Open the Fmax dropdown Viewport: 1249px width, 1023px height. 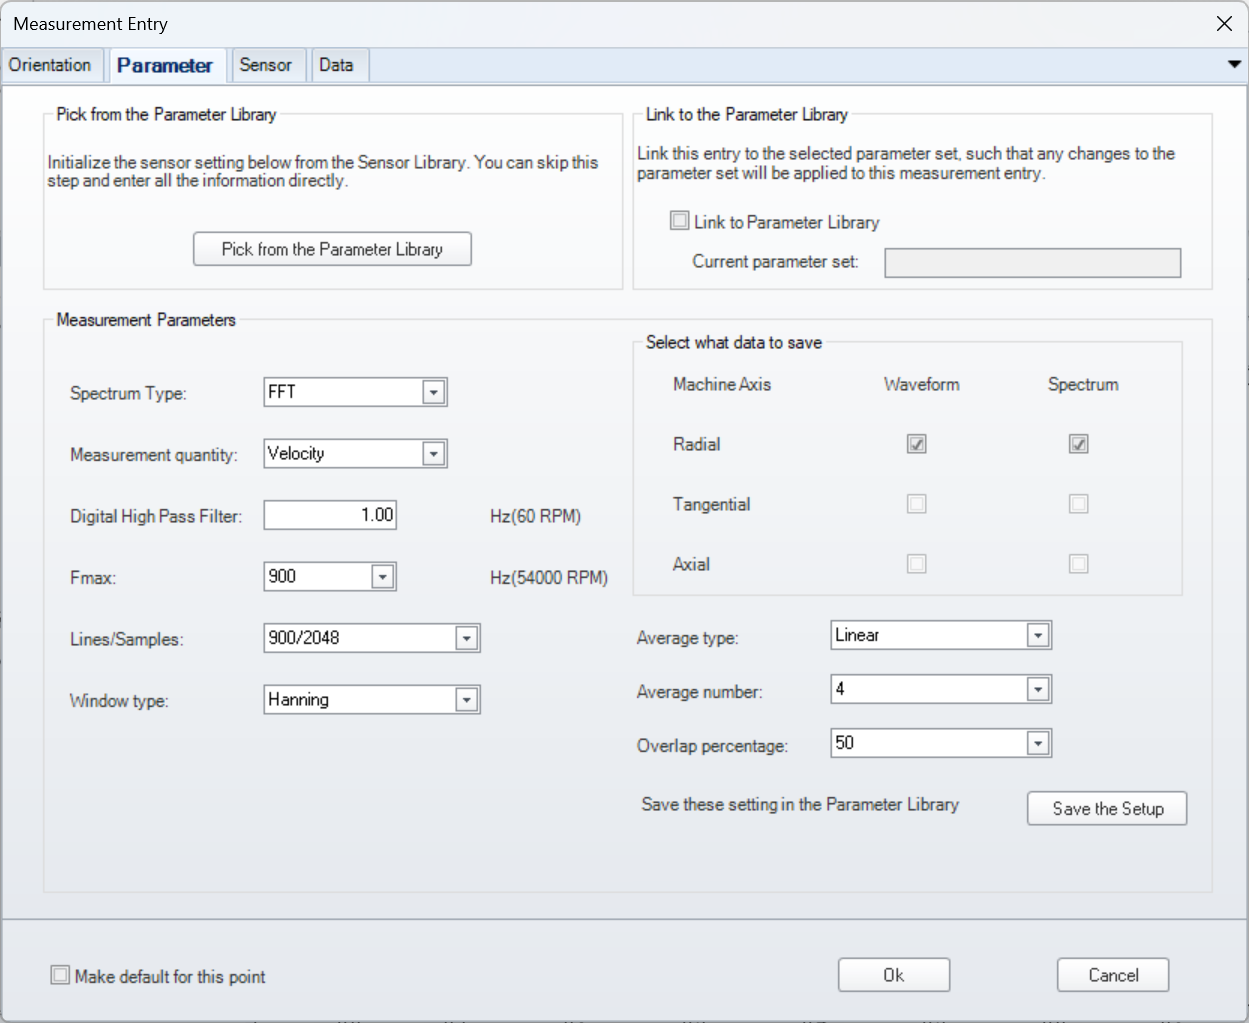coord(383,577)
